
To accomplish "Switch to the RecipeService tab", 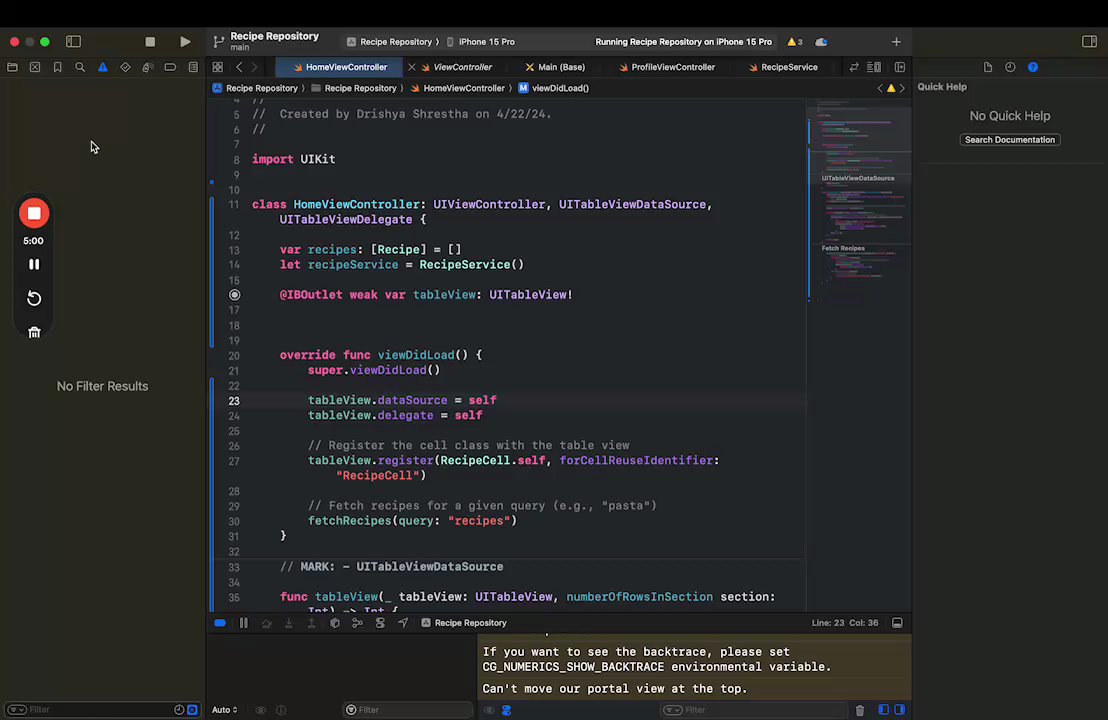I will (789, 67).
